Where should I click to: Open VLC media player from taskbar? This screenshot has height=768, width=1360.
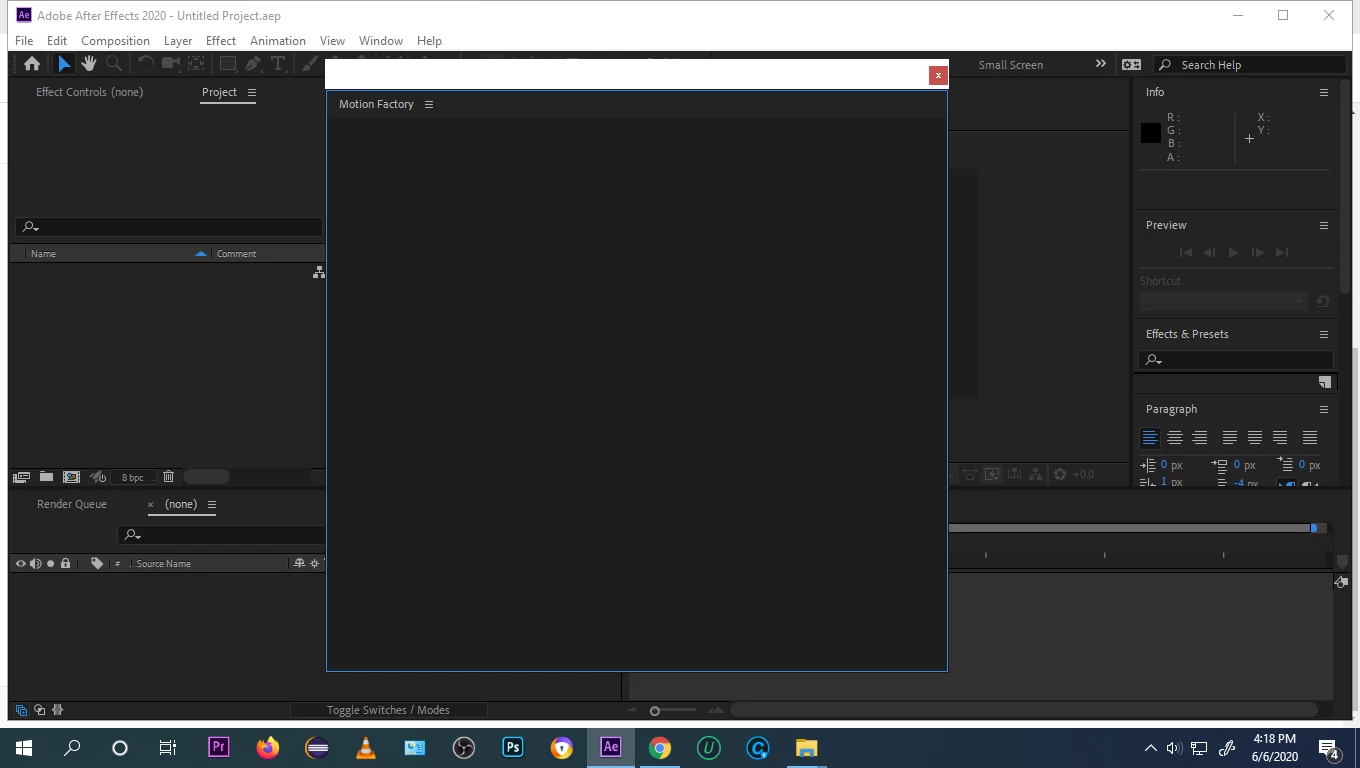click(366, 747)
